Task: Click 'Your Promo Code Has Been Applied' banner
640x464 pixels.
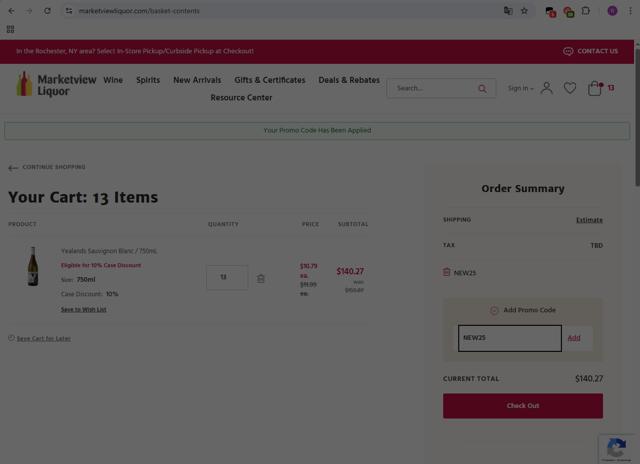Action: (317, 131)
